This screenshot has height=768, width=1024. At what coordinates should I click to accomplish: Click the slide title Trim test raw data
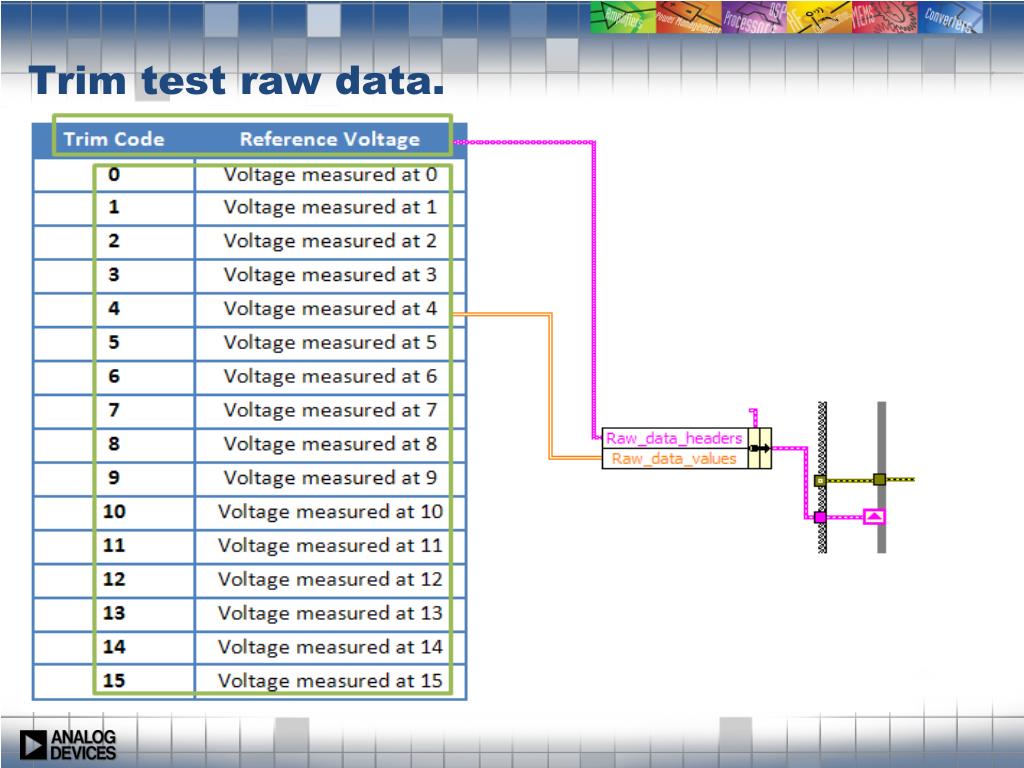[236, 81]
